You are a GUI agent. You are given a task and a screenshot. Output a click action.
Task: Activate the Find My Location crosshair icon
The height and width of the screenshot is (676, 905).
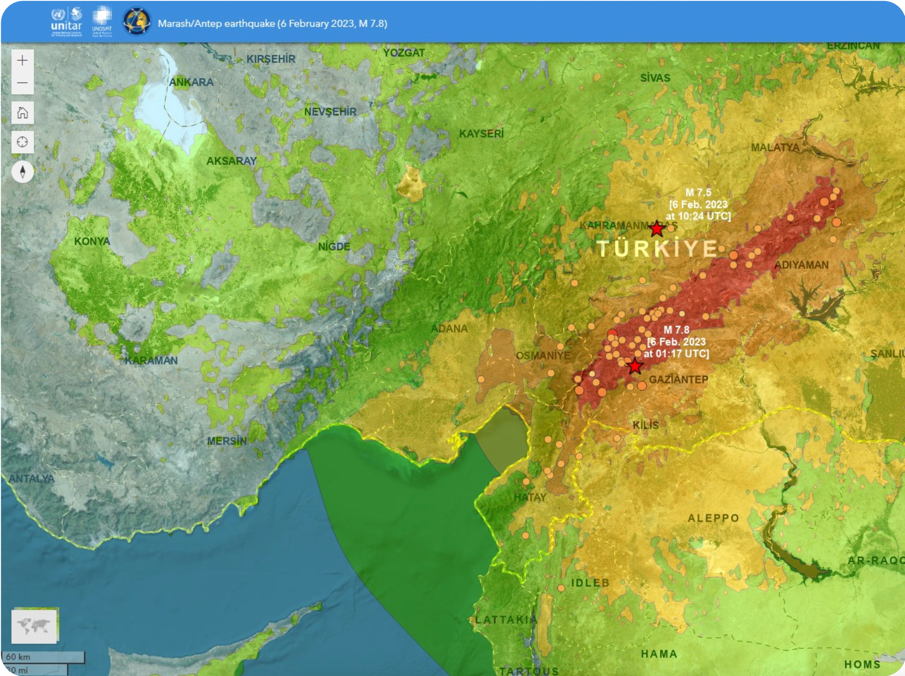(21, 141)
